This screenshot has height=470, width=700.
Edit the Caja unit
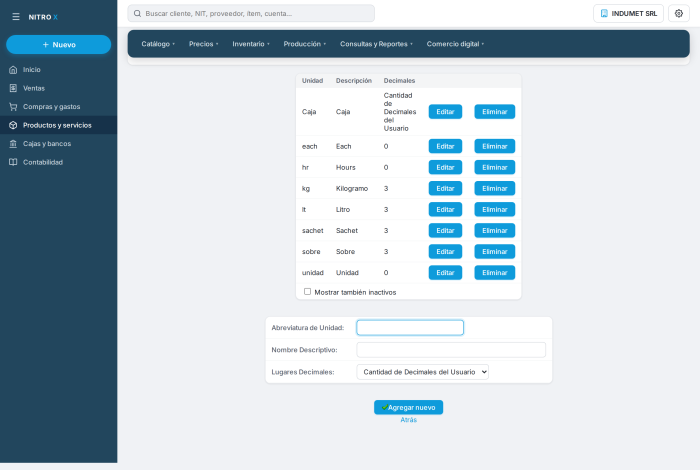445,112
